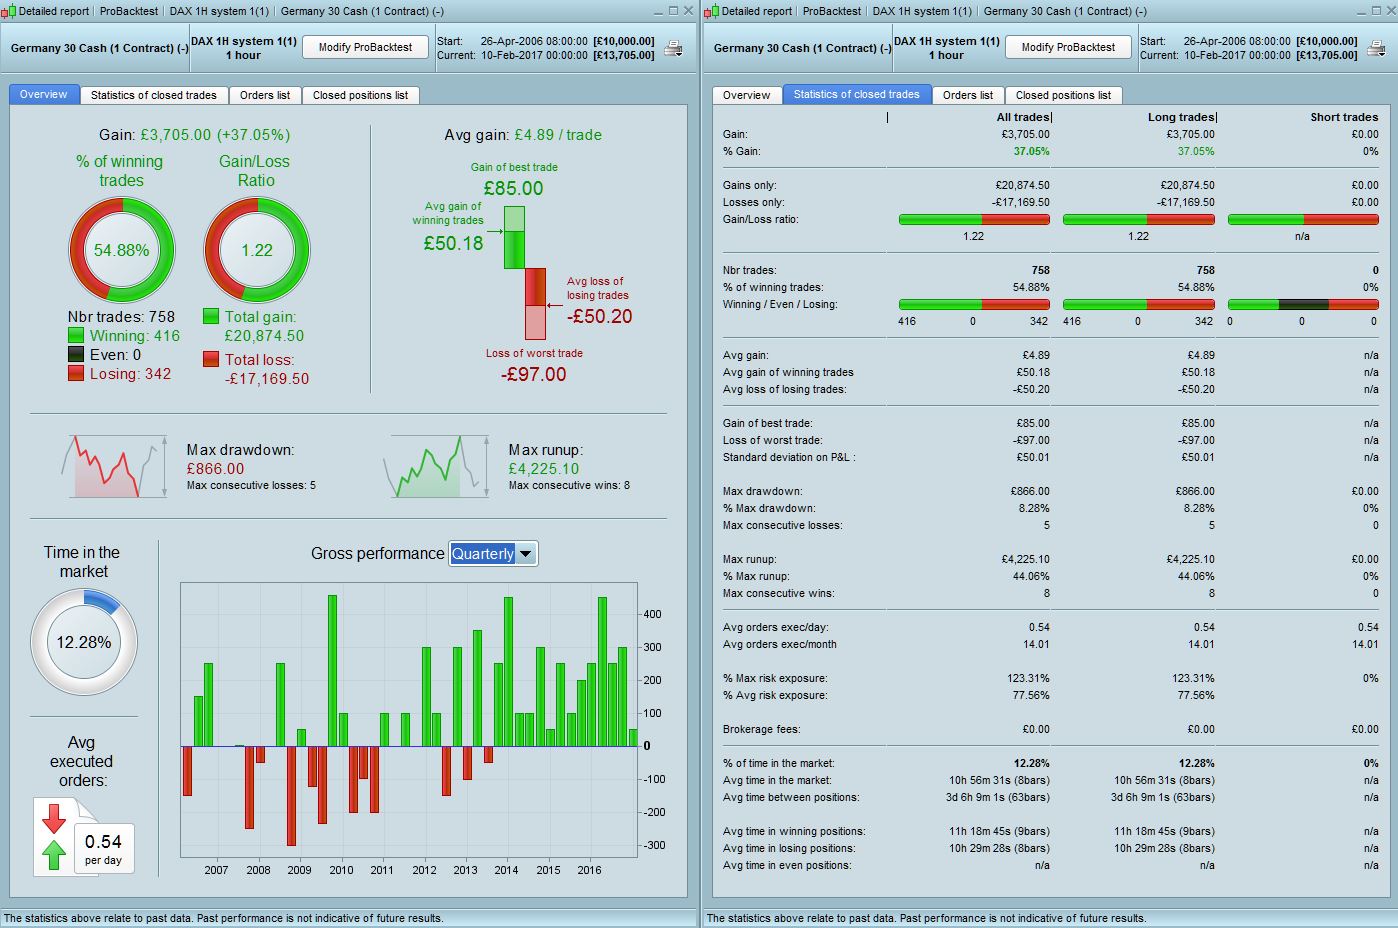This screenshot has height=928, width=1398.
Task: Click the printer icon in right report window
Action: coord(1377,48)
